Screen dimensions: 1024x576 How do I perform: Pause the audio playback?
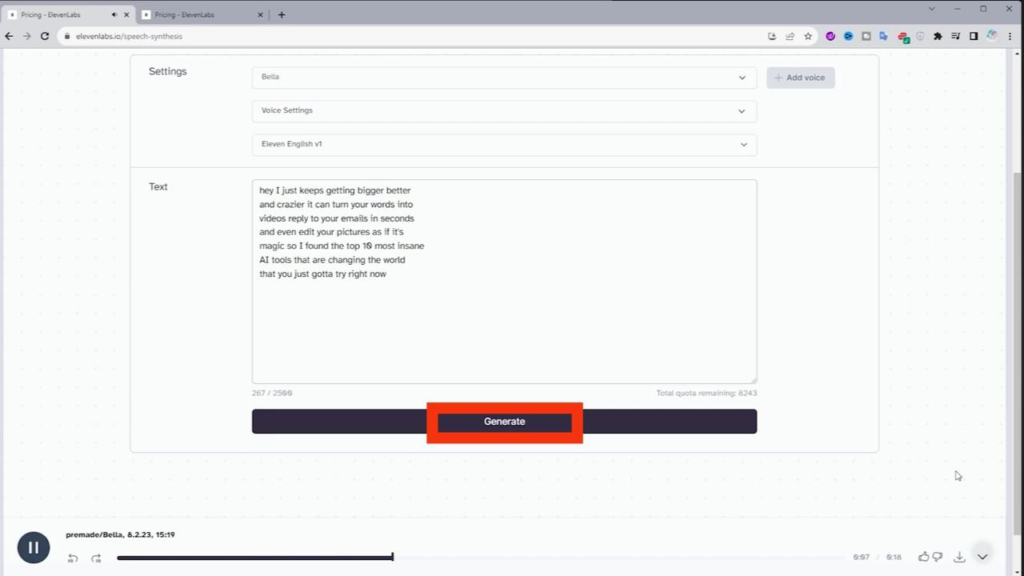pos(33,547)
